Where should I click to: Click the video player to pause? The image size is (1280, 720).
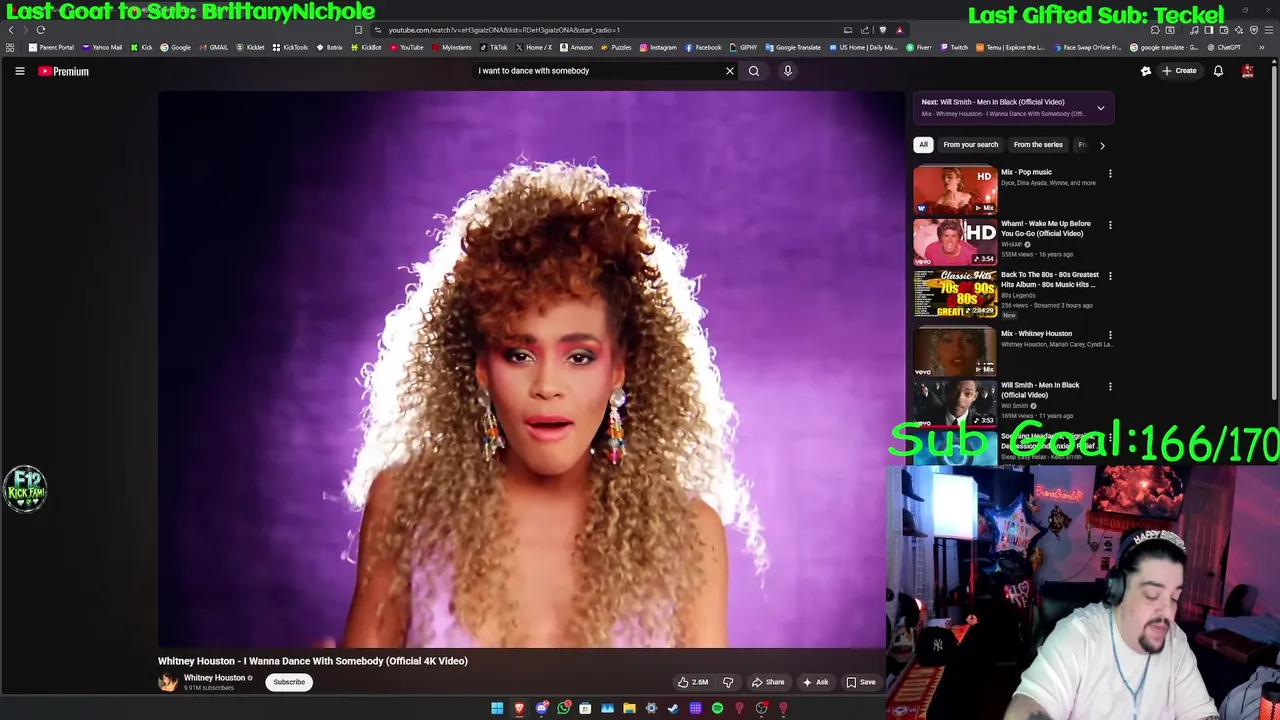pos(531,370)
